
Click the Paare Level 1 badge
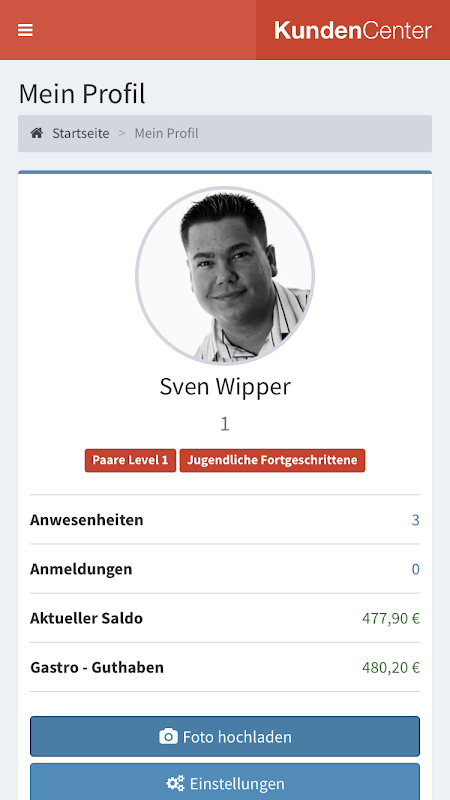(x=130, y=460)
